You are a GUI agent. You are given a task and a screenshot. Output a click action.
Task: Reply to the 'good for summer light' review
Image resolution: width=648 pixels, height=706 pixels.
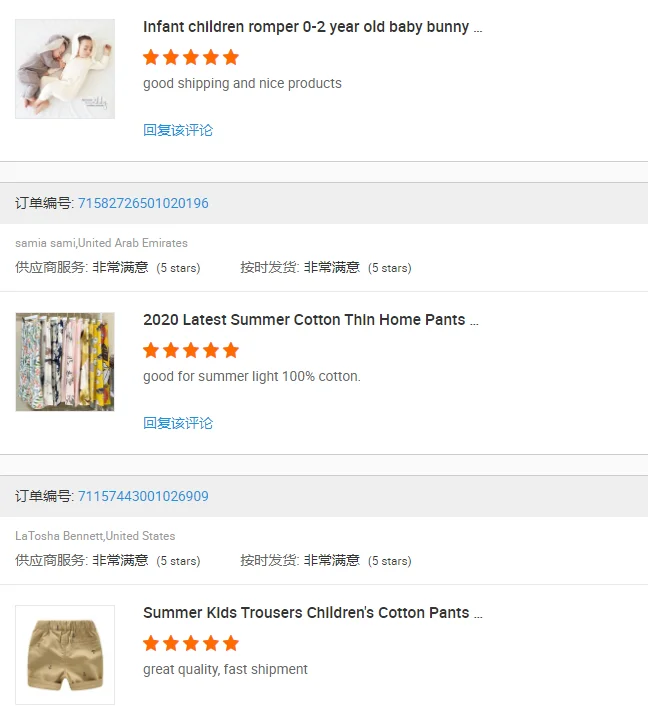click(x=178, y=423)
